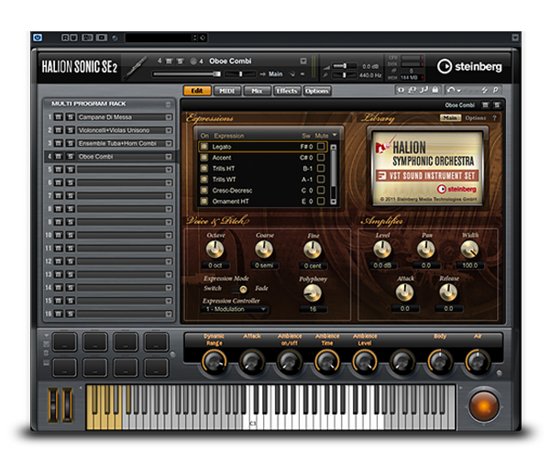Click the oboe instrument icon

(136, 67)
